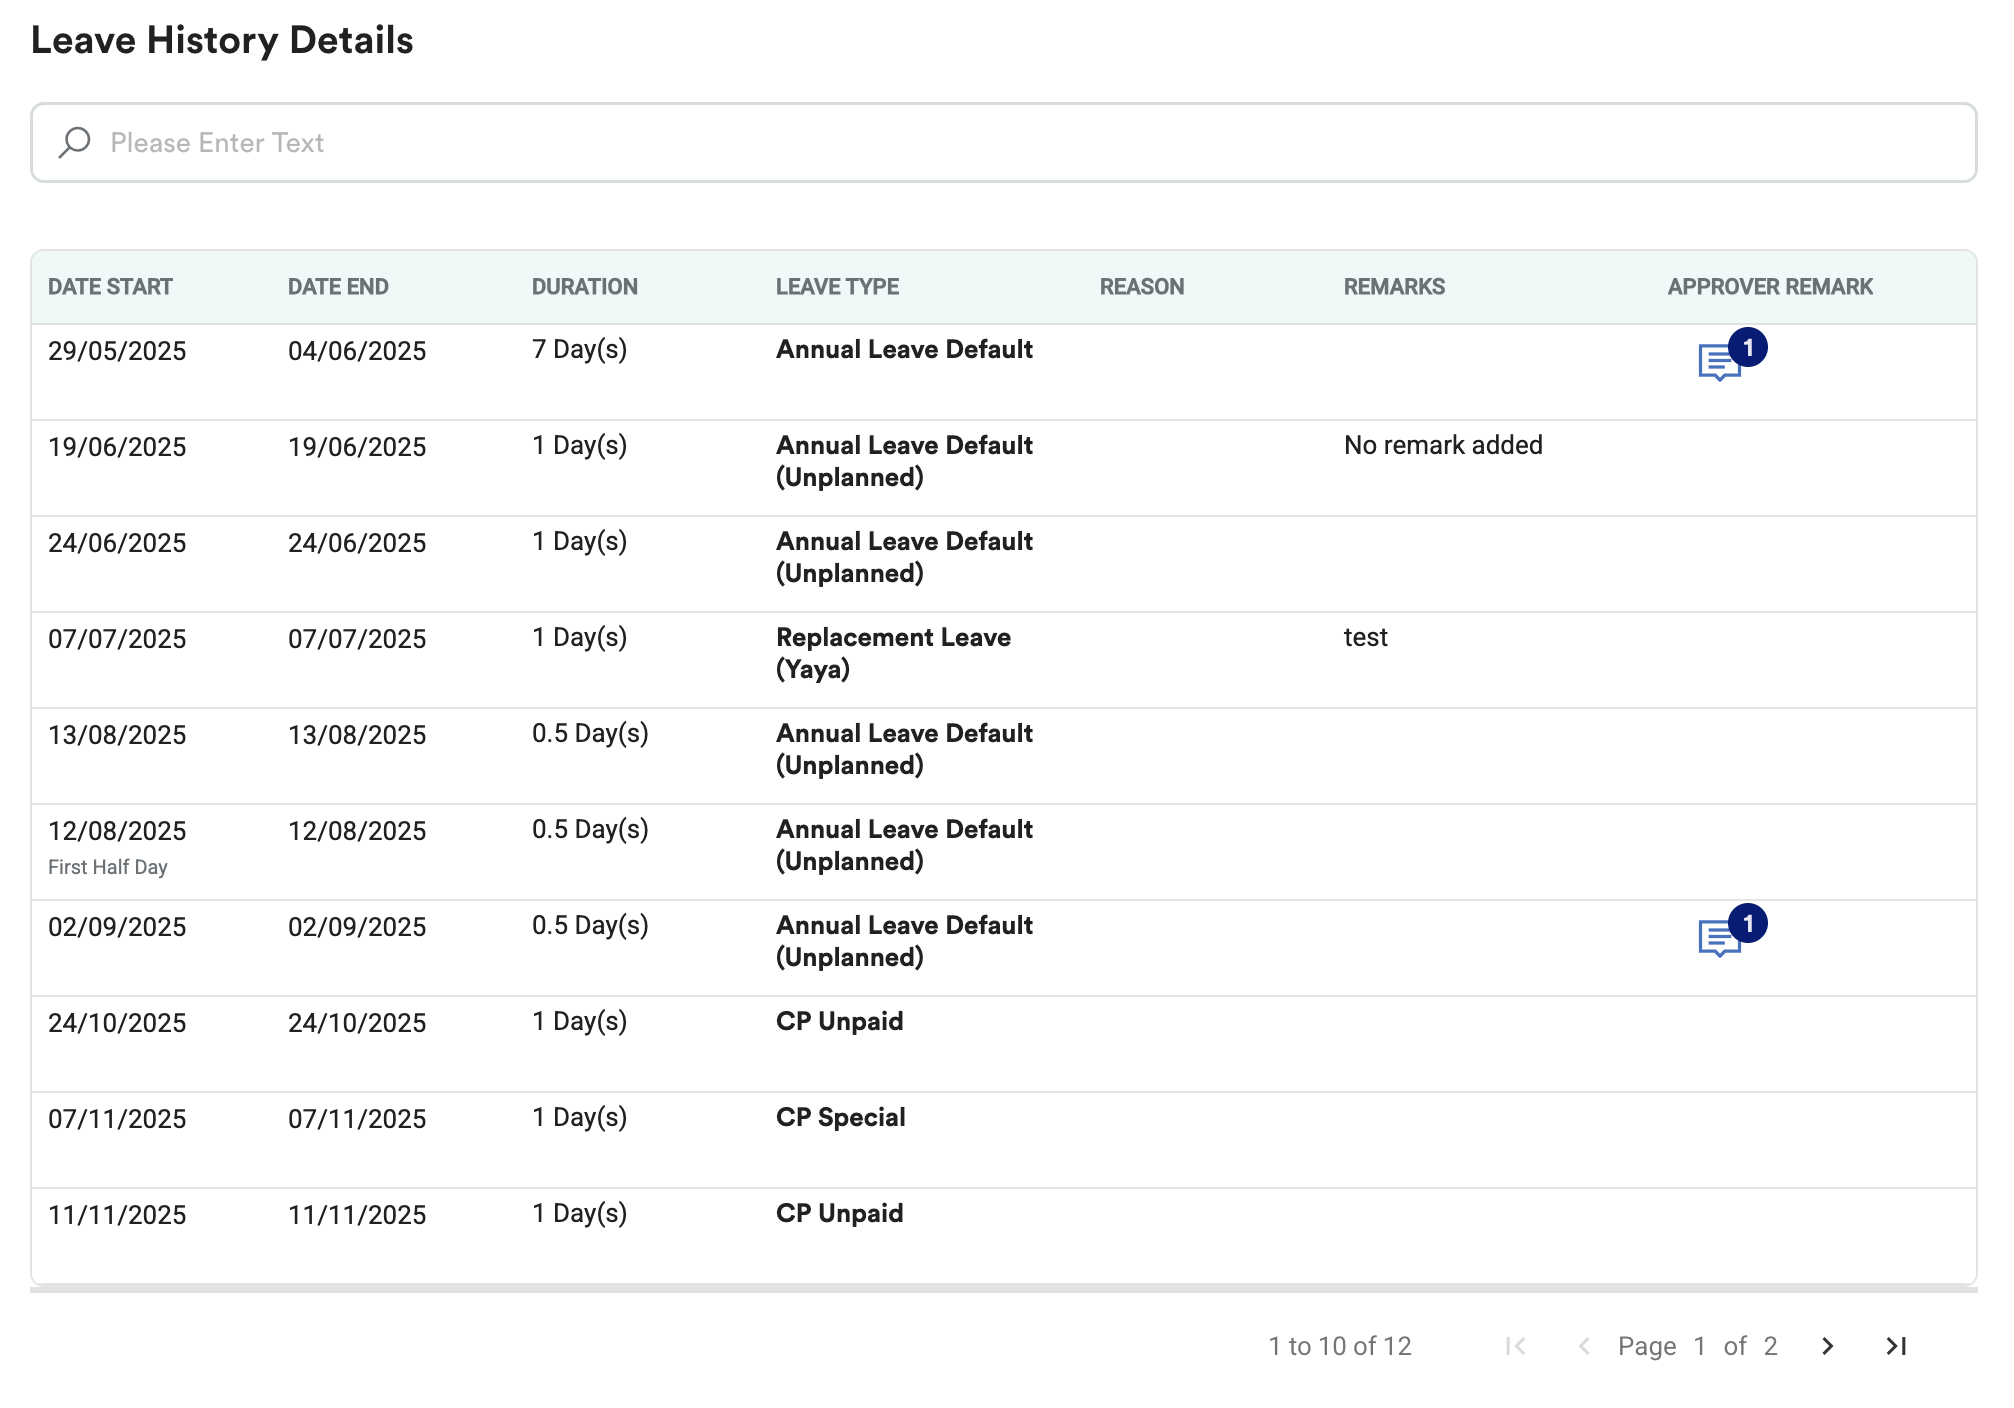
Task: Sort by Leave Type column header
Action: [837, 287]
